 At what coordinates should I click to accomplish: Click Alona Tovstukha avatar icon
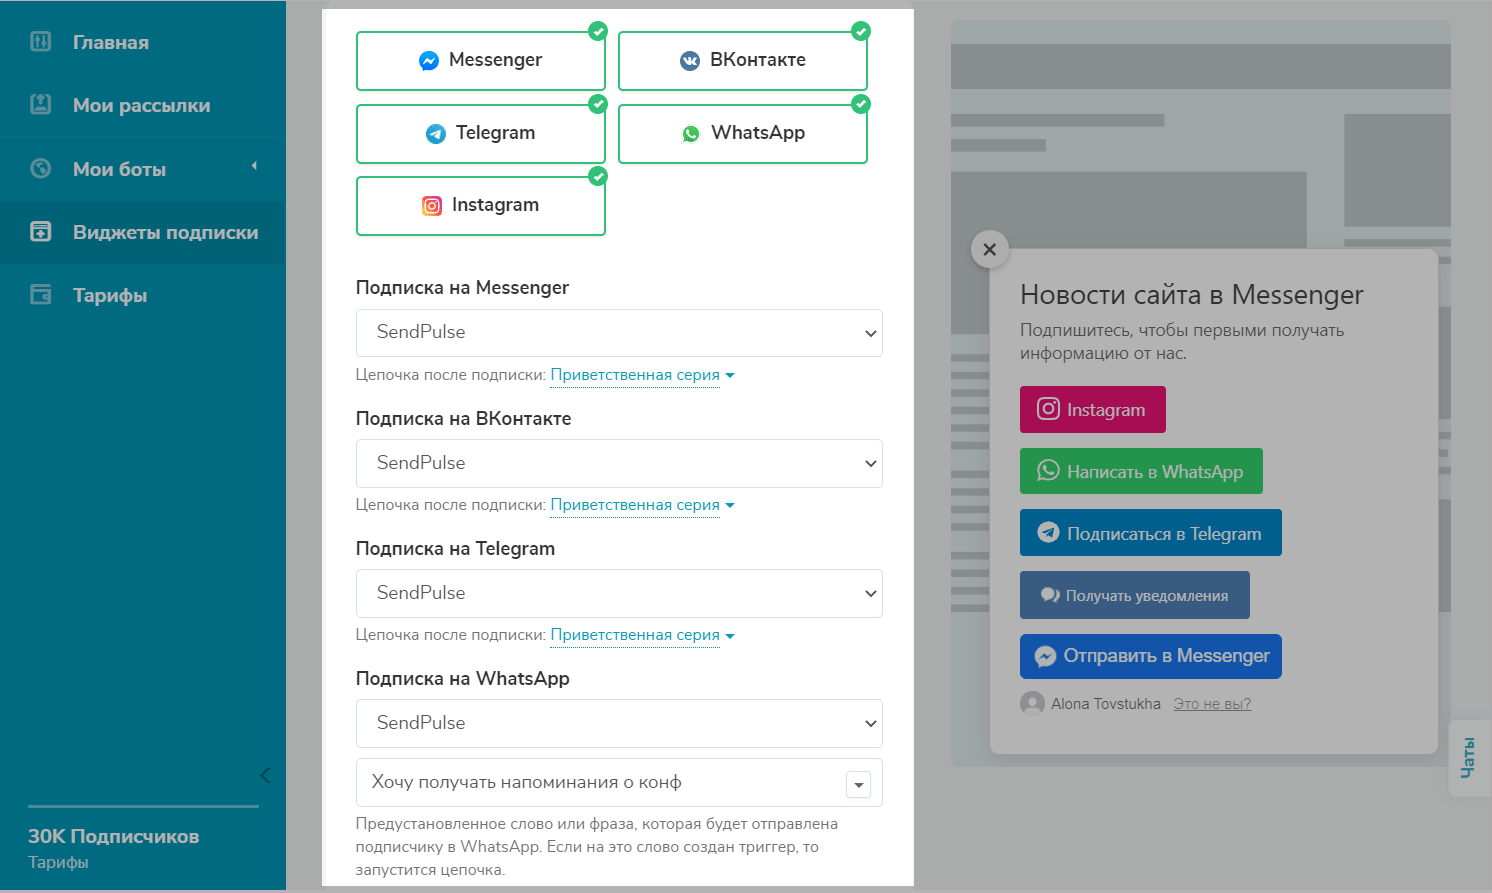[x=1032, y=704]
